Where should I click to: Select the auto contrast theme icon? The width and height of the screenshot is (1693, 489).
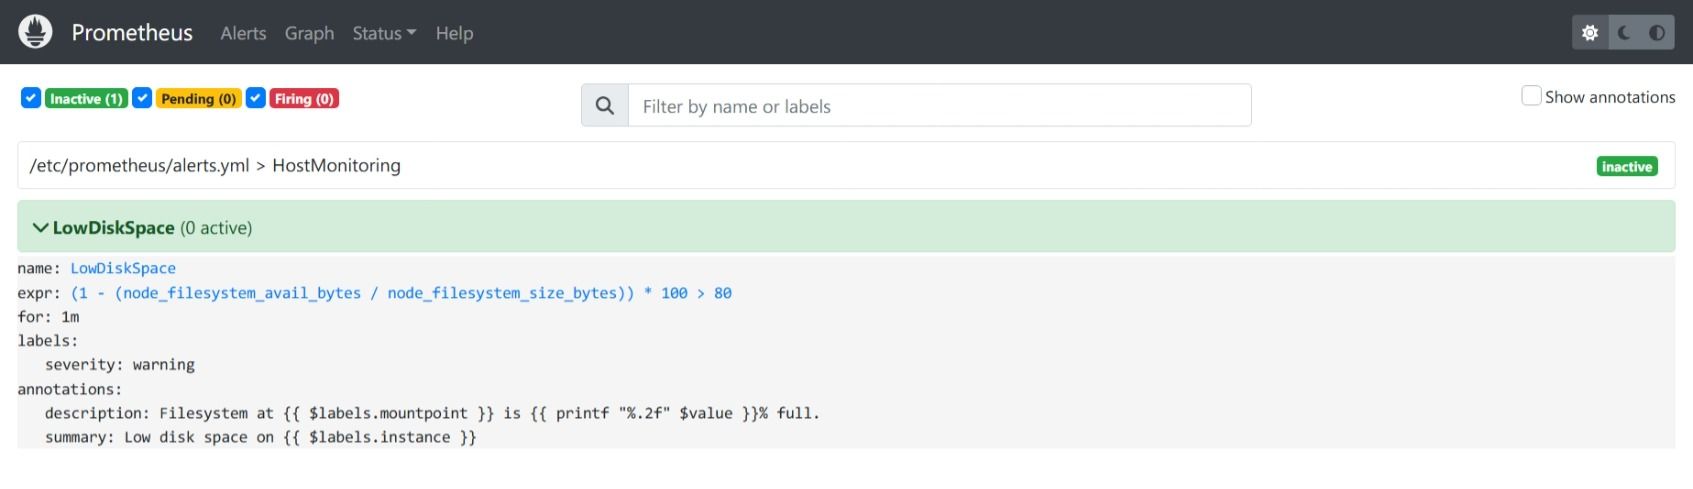pyautogui.click(x=1657, y=33)
